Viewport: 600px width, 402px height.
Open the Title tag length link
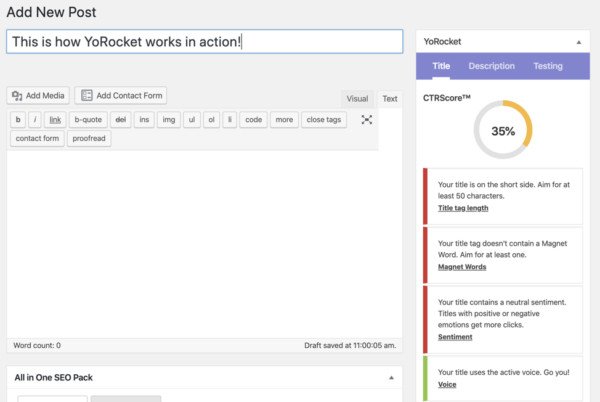click(463, 208)
